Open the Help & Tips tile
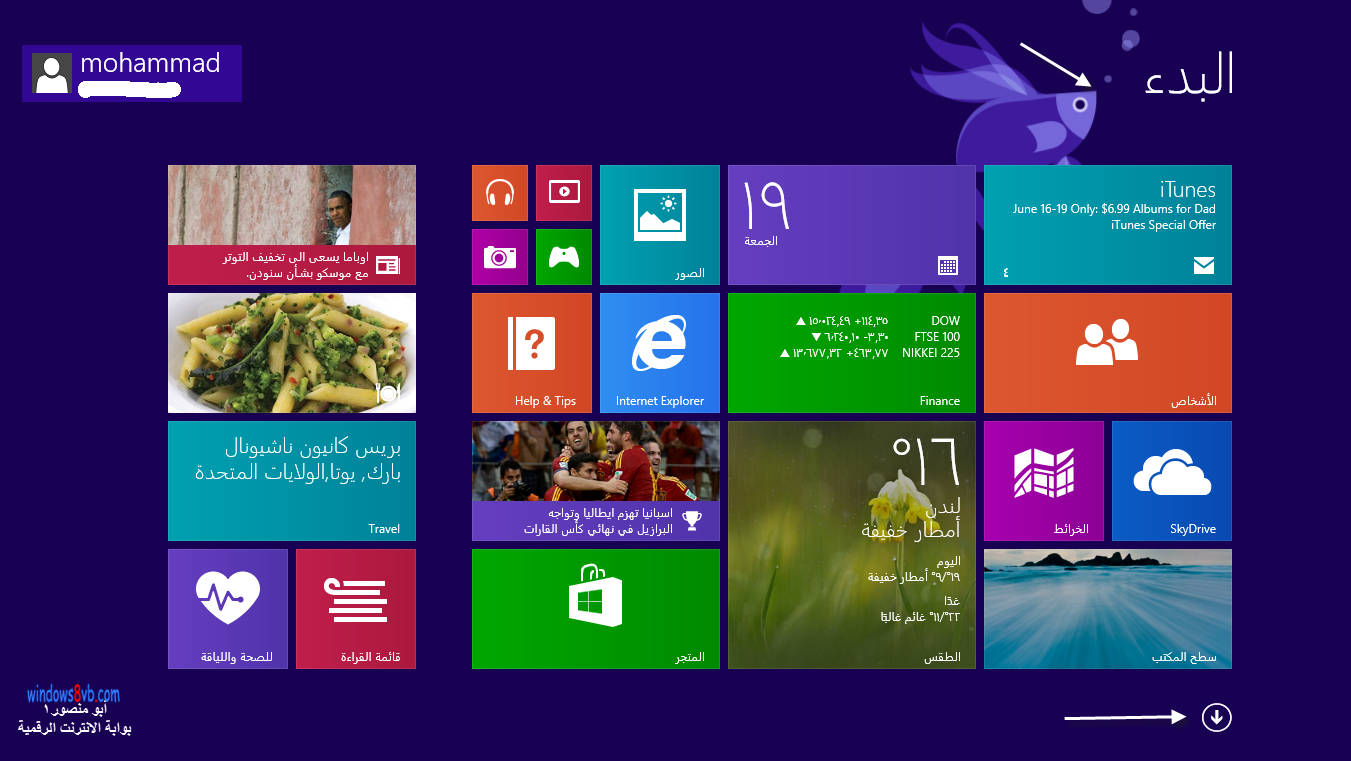Viewport: 1351px width, 761px height. 531,352
